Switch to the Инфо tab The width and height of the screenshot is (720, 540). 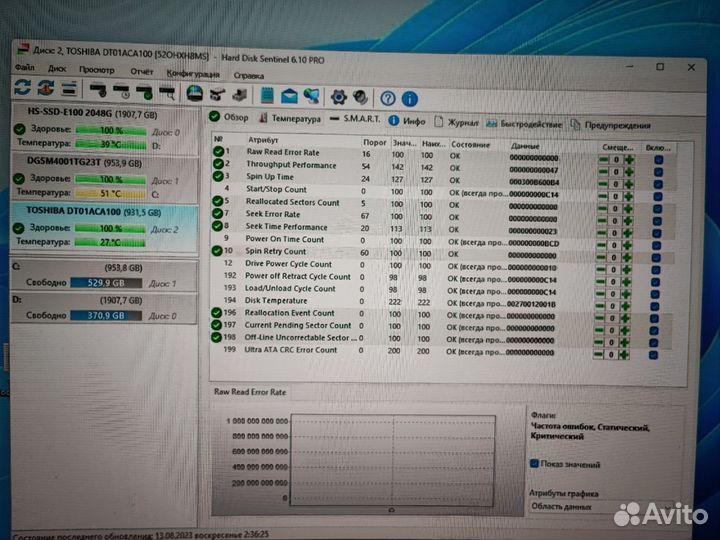(407, 121)
